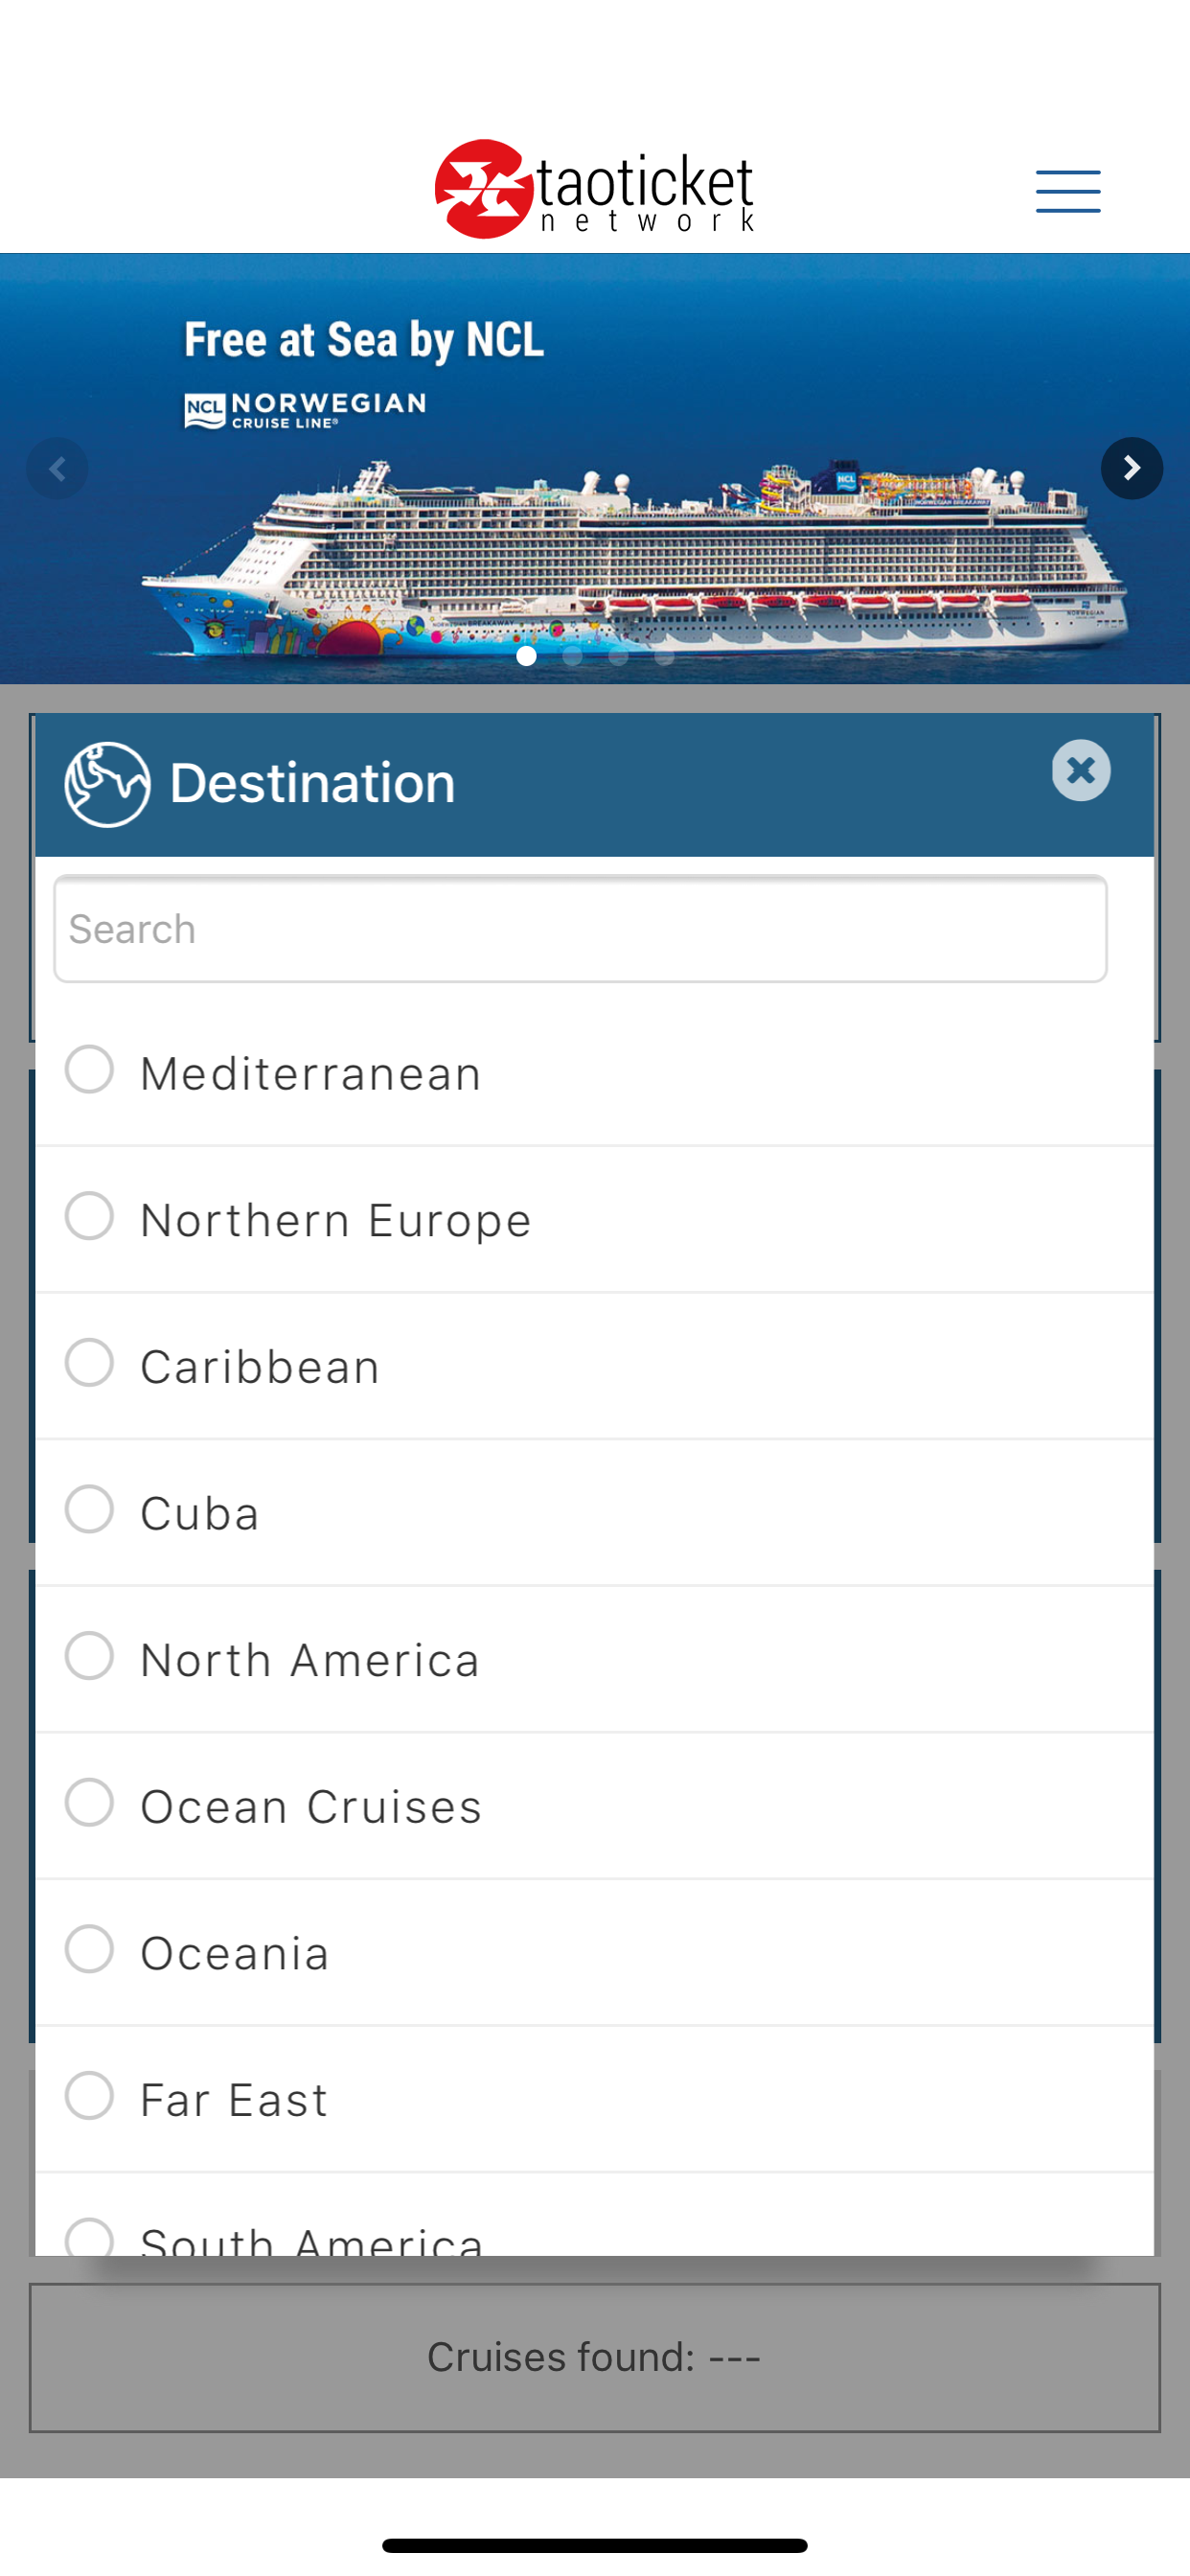Focus the destination Search field
This screenshot has width=1190, height=2576.
click(x=580, y=929)
